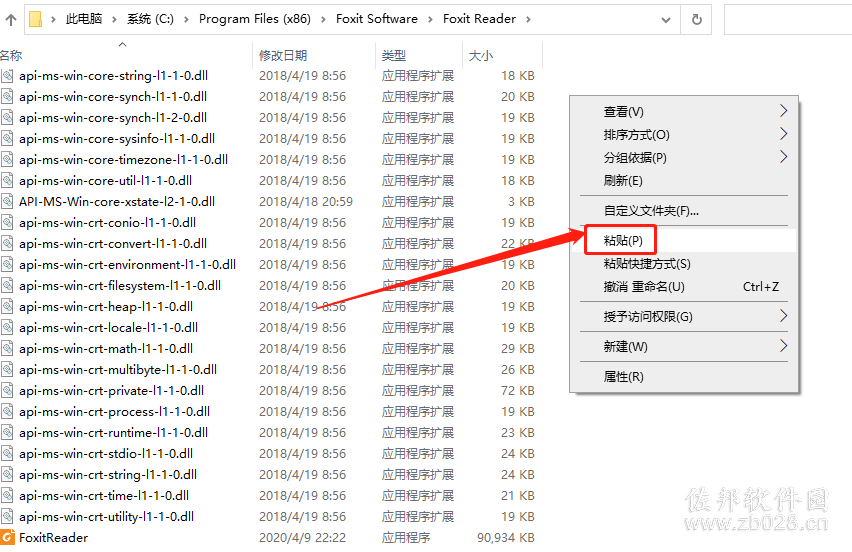Viewport: 852px width, 552px height.
Task: Click icon of api-ms-win-crt-math-l1-1-0.dll
Action: click(x=7, y=349)
